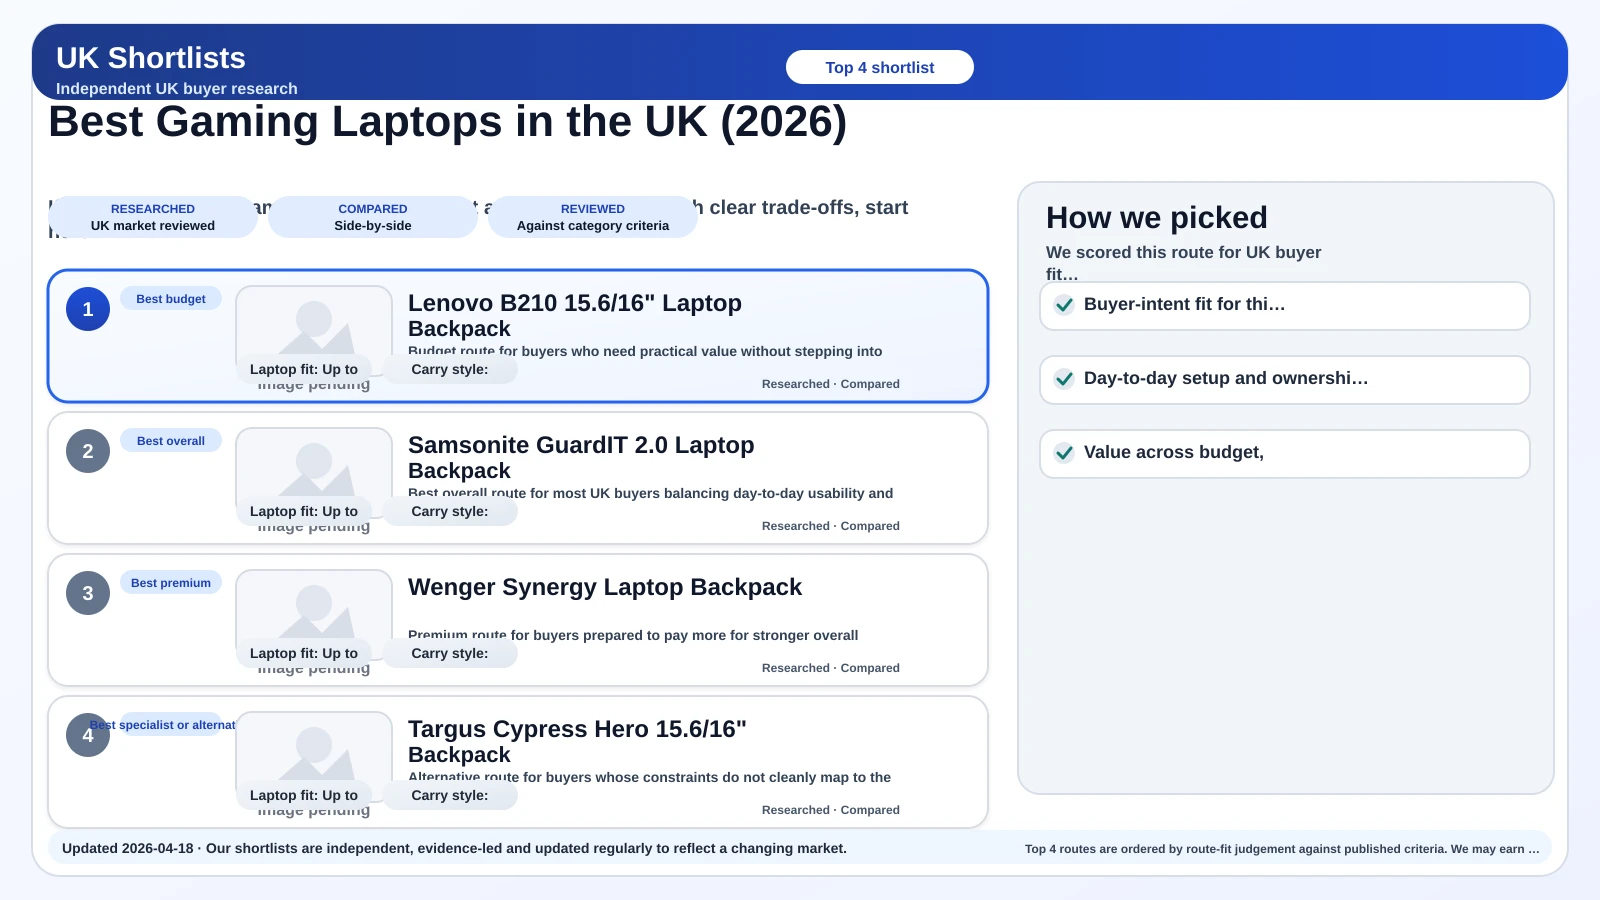Click Researched · Compared in Targus card
The image size is (1600, 900).
pos(831,810)
